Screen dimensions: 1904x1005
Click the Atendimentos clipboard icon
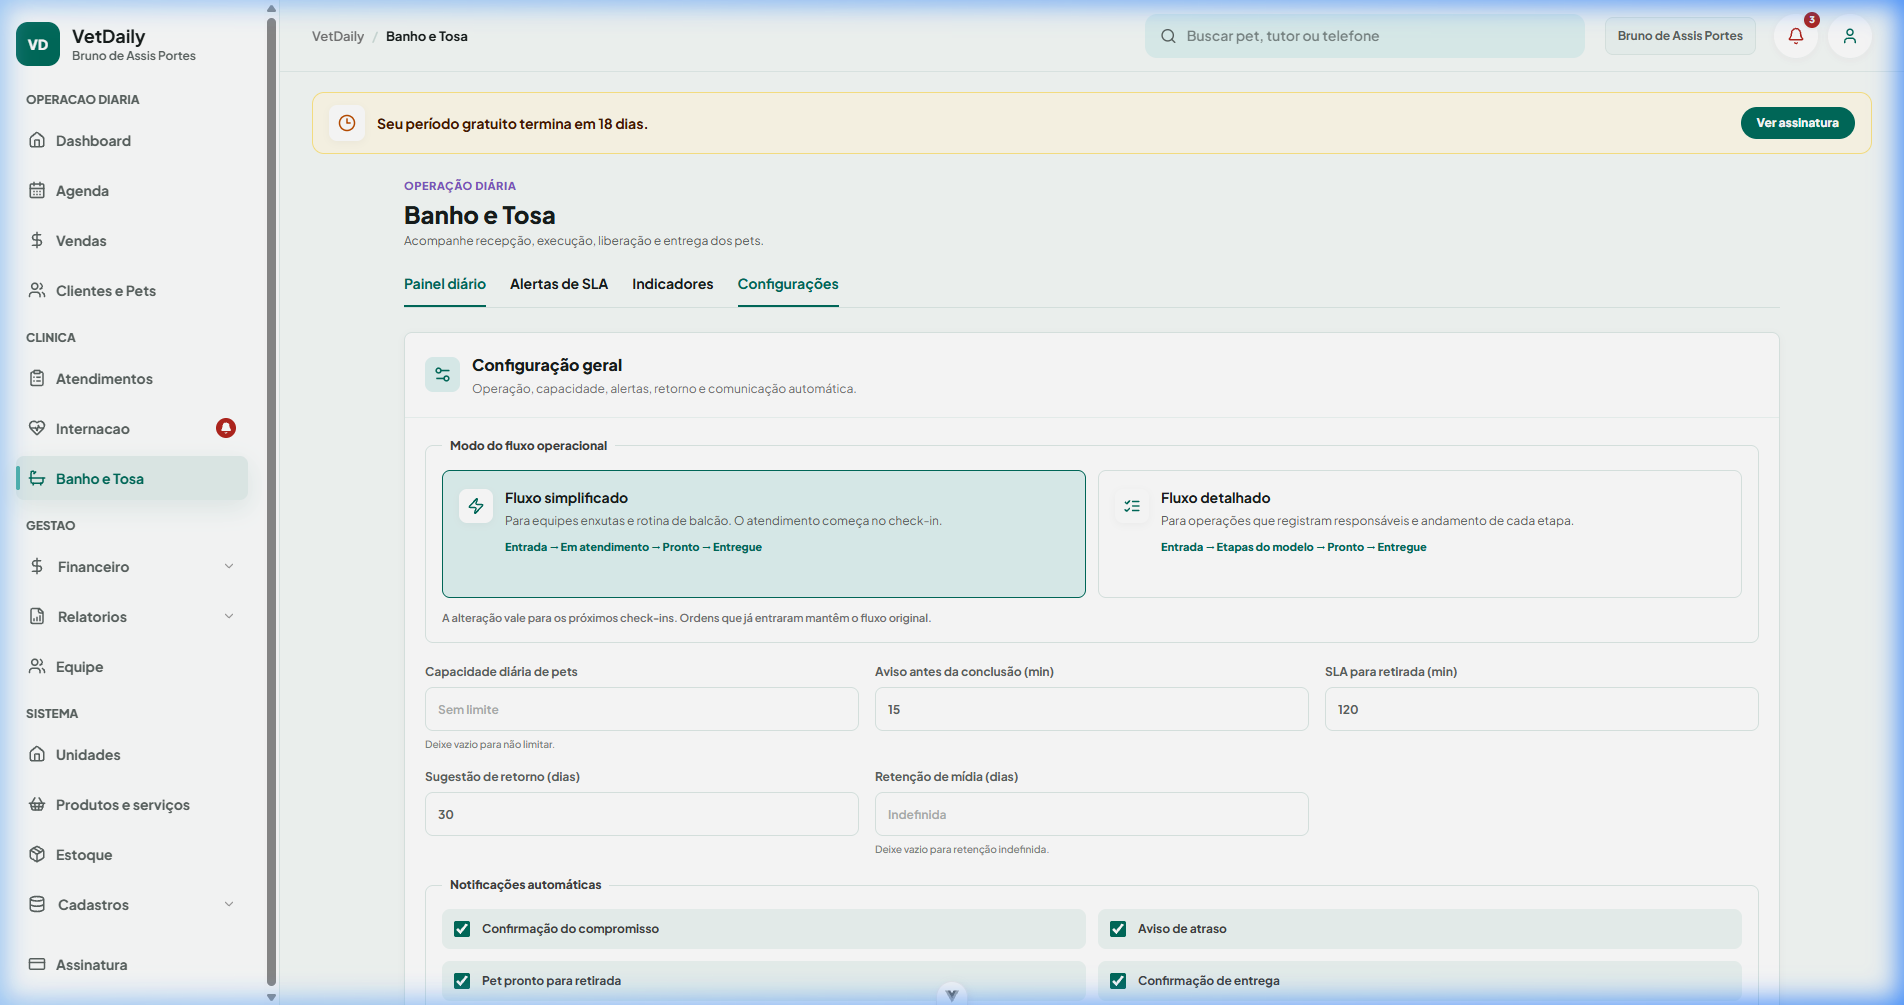tap(37, 378)
